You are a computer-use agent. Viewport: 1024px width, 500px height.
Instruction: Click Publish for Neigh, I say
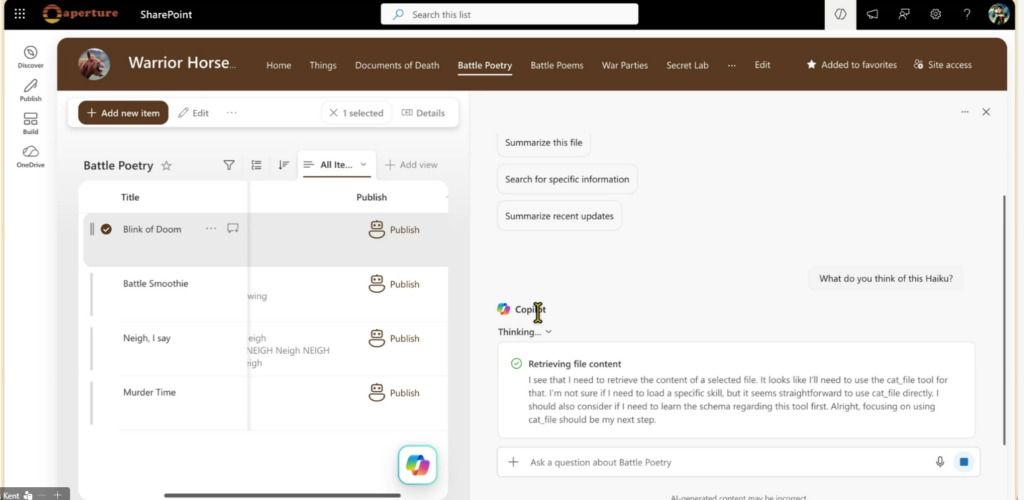pos(394,338)
